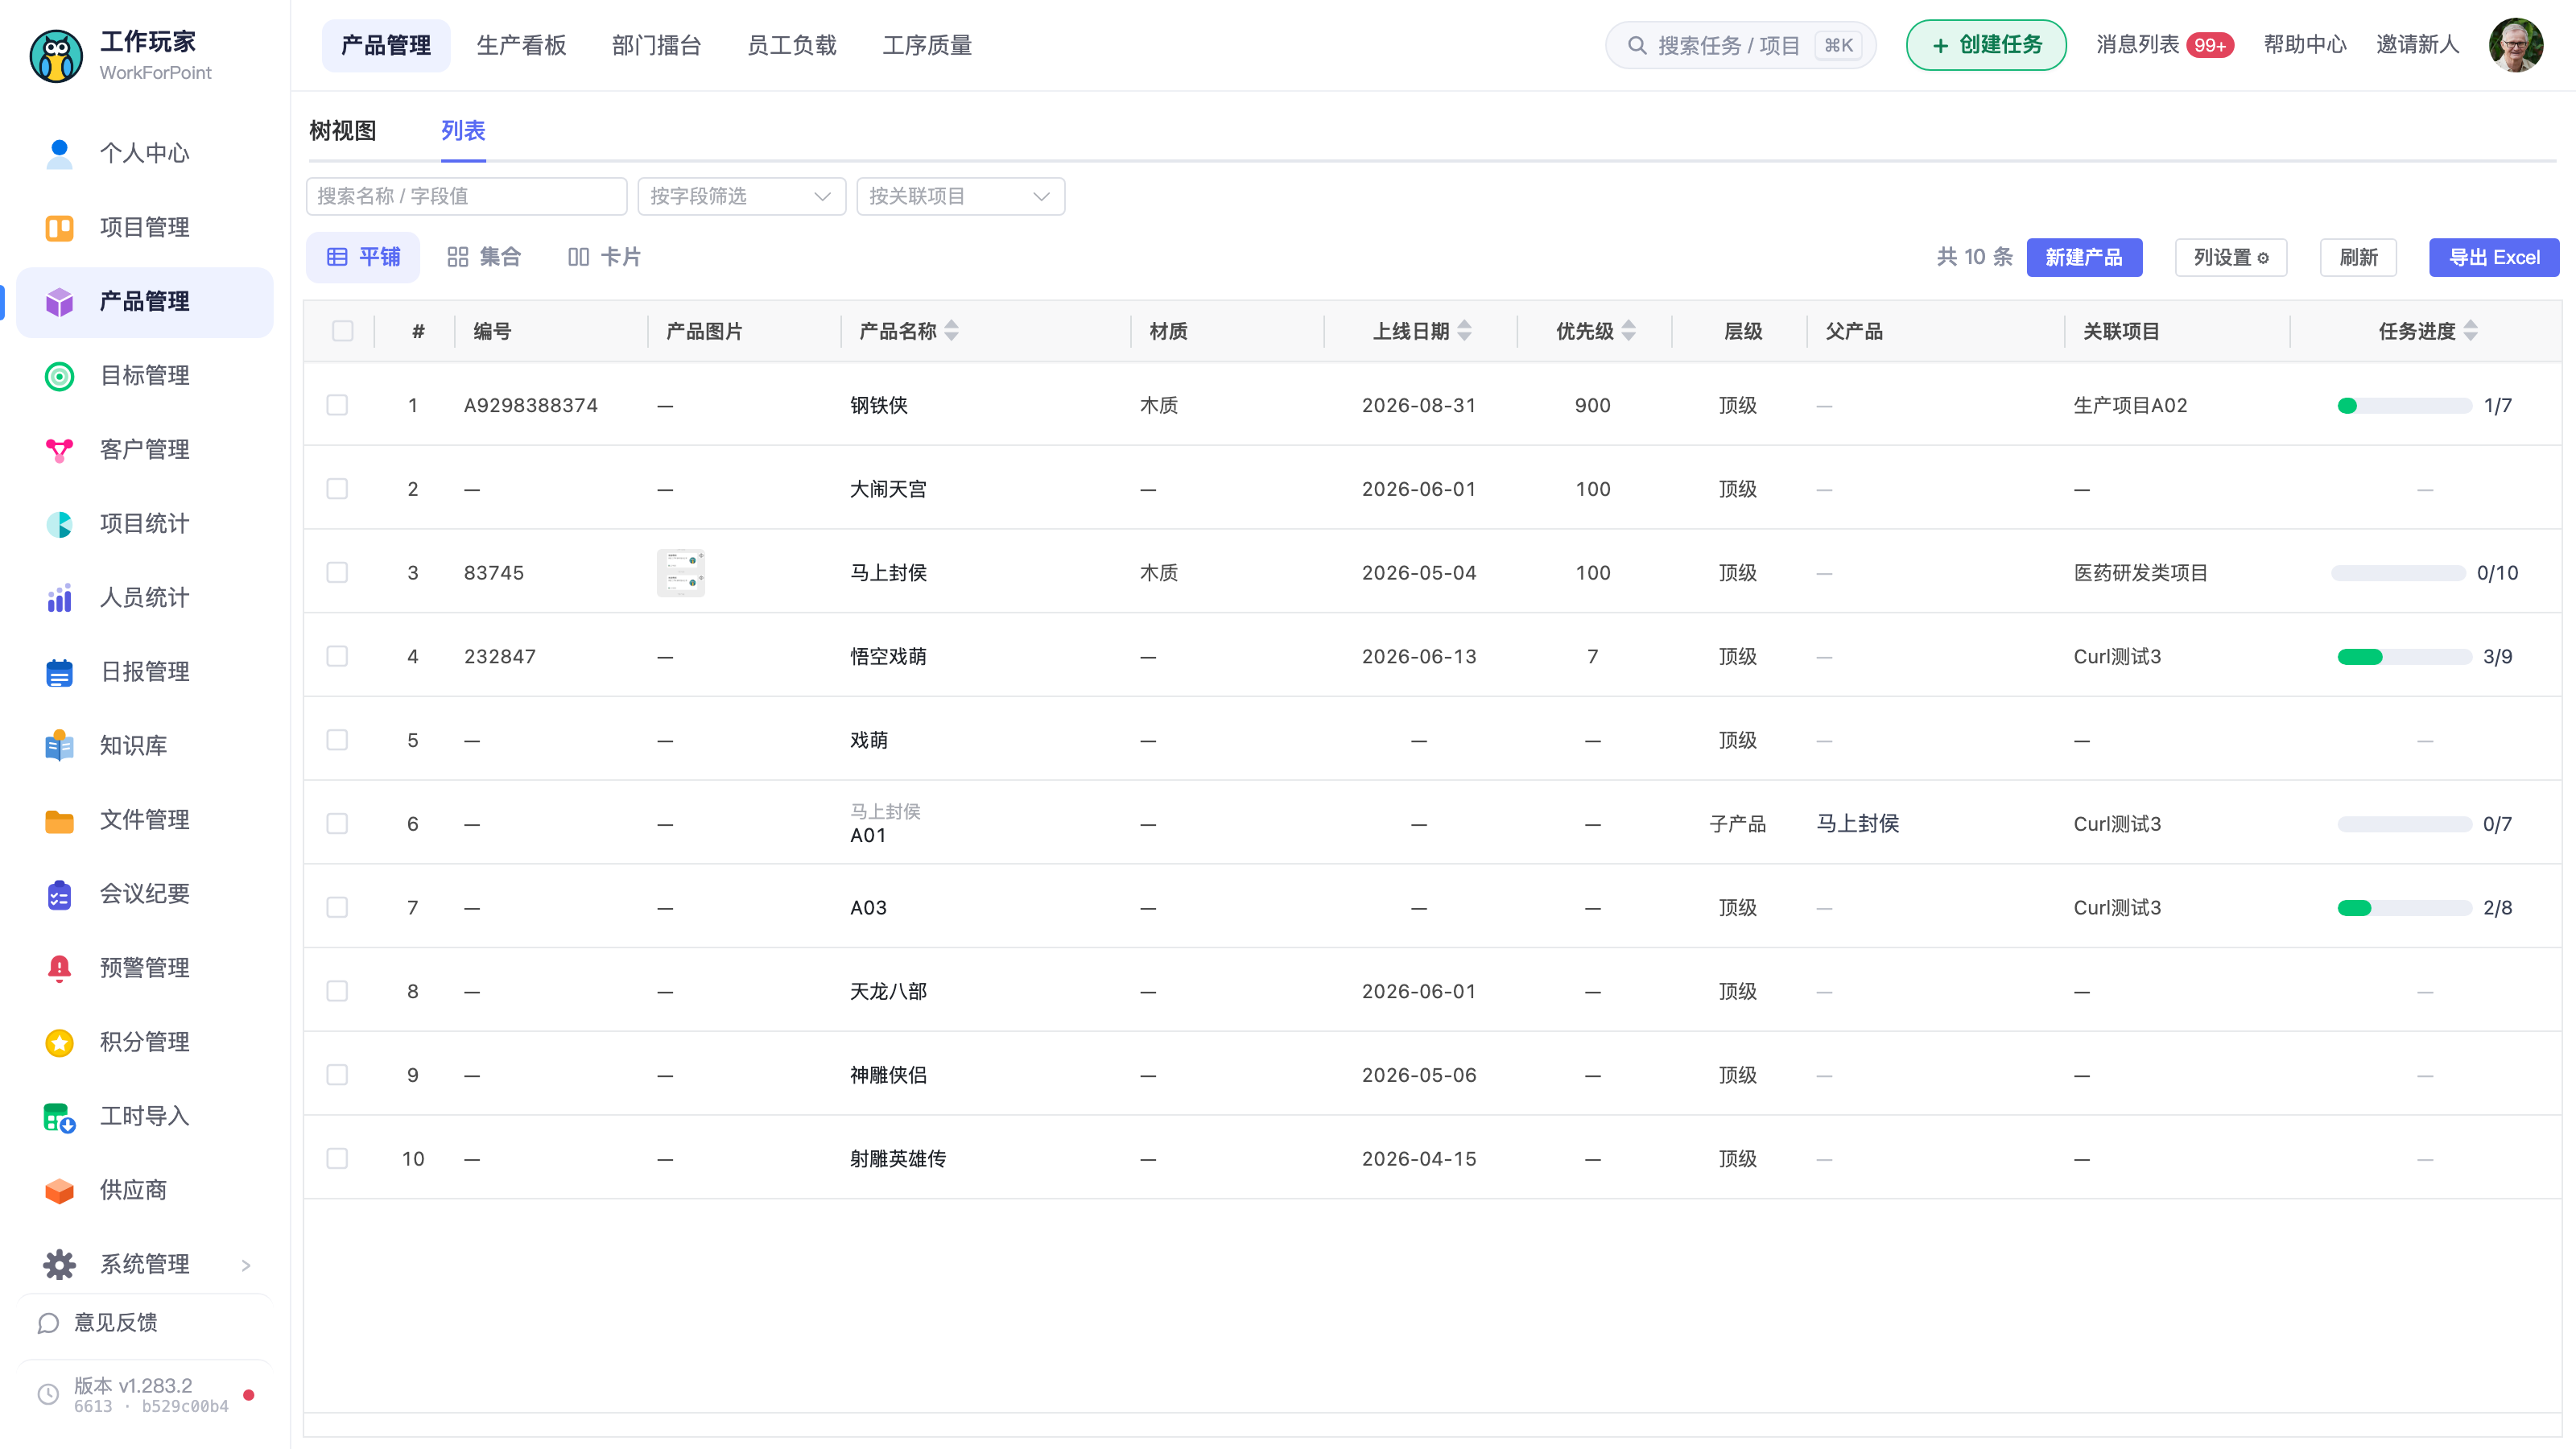Screen dimensions: 2576x1449
Task: Open 人员统计 bar chart icon
Action: [x=59, y=597]
